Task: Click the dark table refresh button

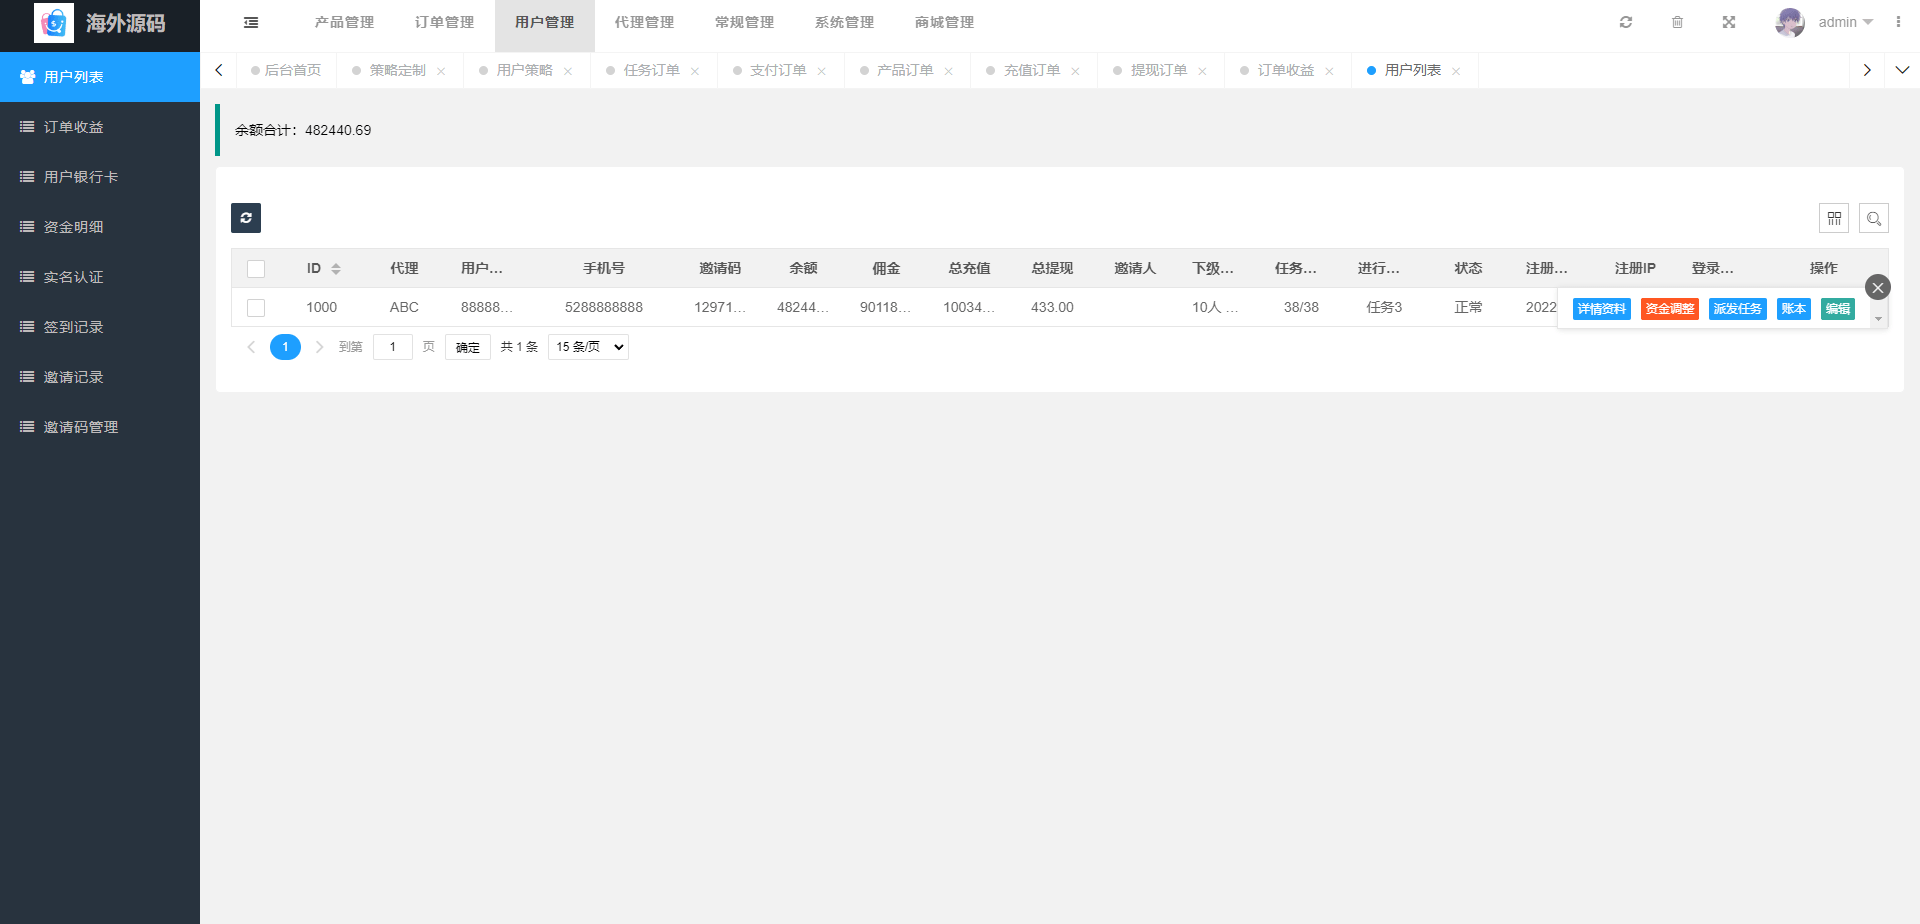Action: (246, 218)
